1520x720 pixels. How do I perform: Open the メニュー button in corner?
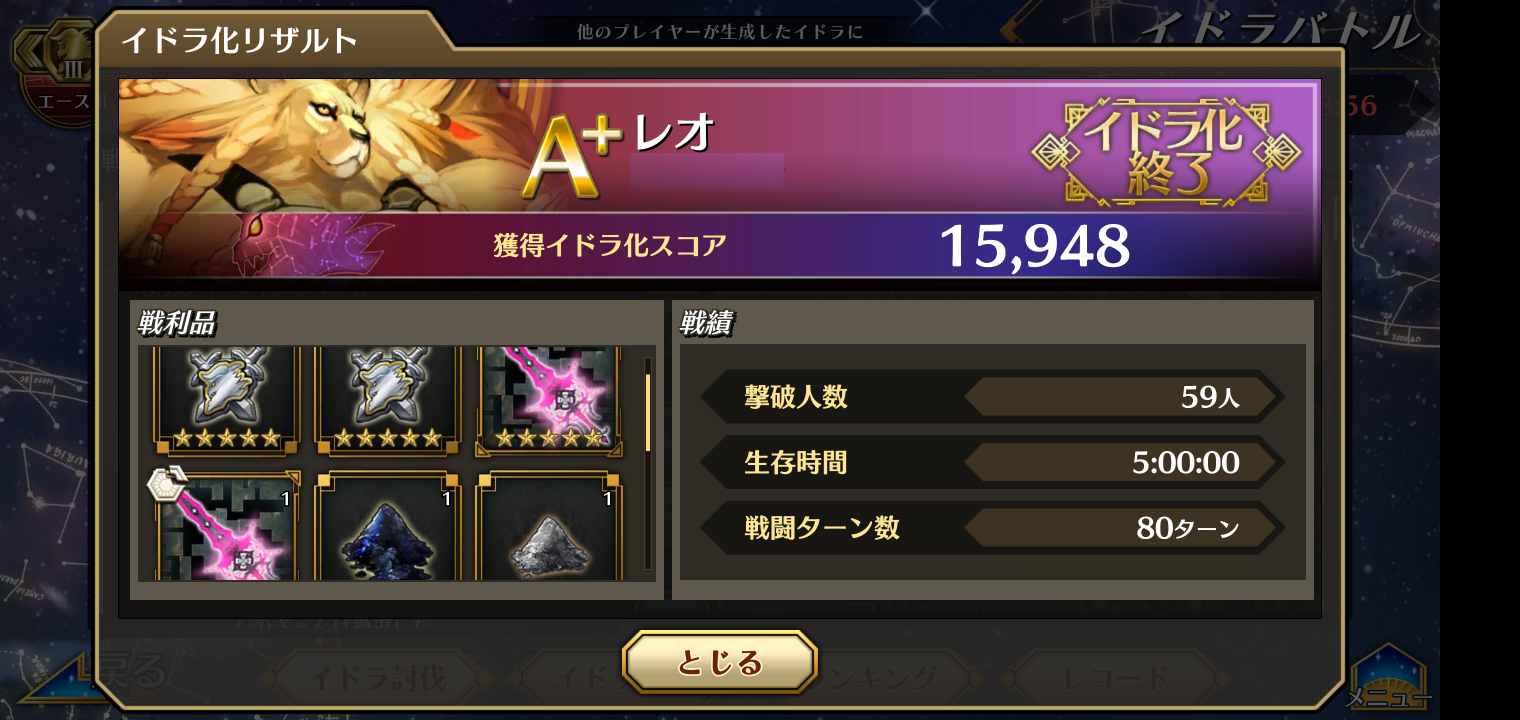click(x=1389, y=679)
